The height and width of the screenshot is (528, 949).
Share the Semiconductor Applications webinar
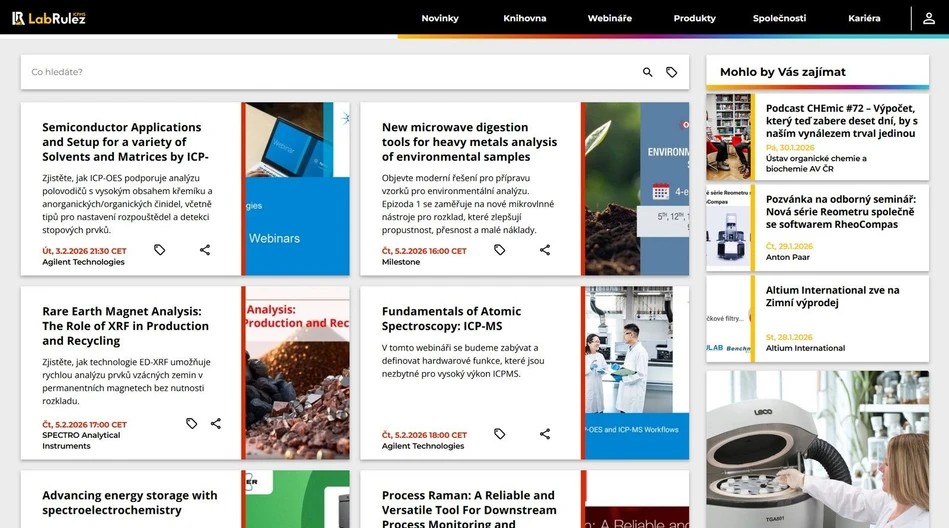click(205, 250)
